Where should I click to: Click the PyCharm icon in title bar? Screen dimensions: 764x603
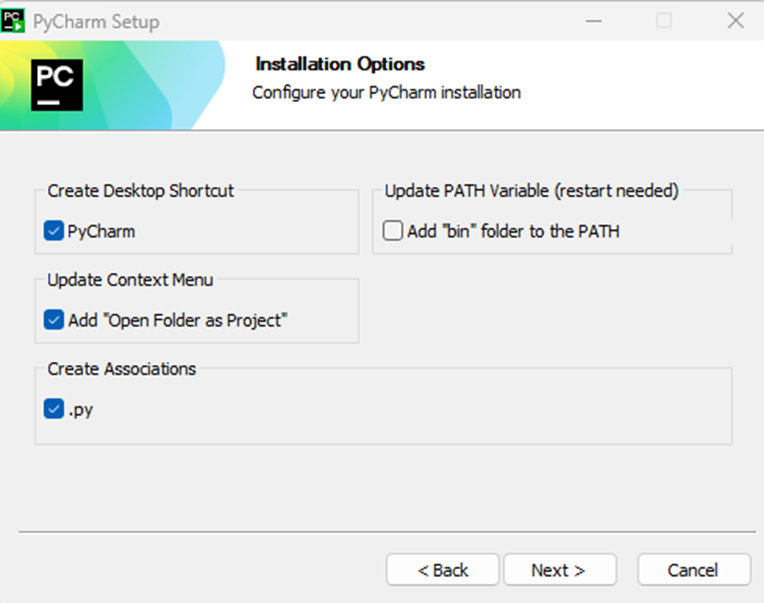click(15, 20)
